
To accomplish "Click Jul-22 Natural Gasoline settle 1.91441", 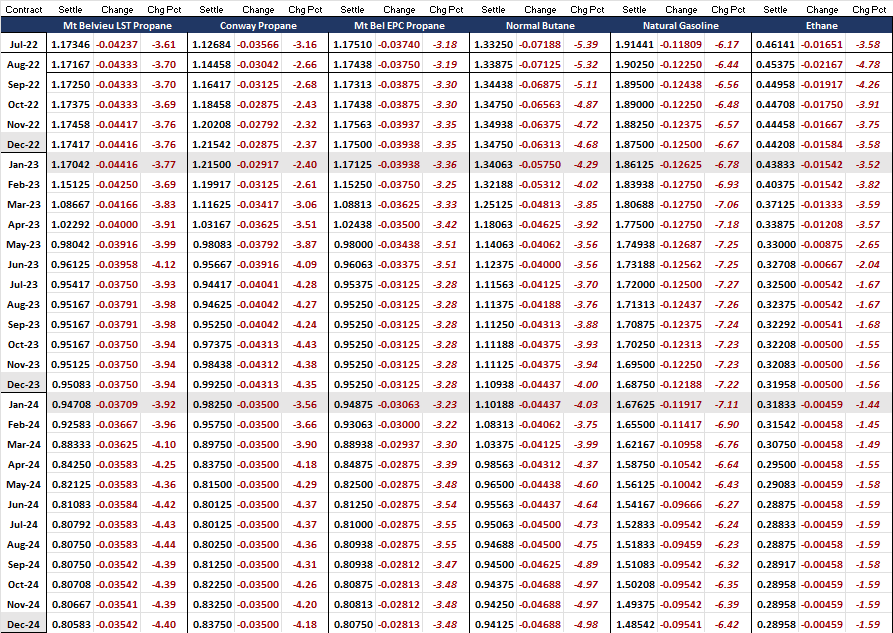I will pyautogui.click(x=634, y=44).
